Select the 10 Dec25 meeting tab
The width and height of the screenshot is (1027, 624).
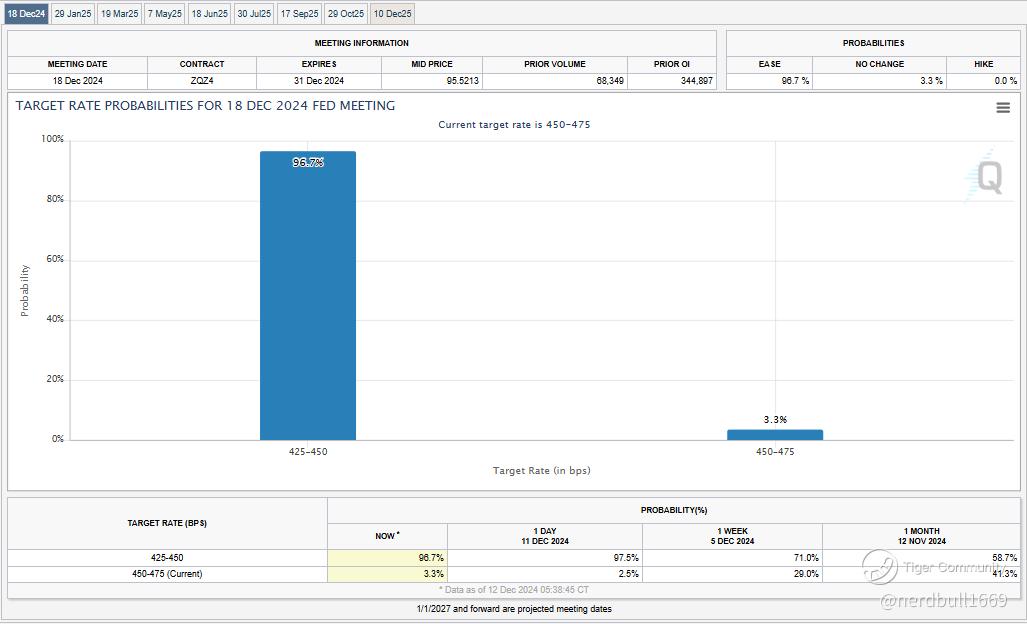click(392, 14)
